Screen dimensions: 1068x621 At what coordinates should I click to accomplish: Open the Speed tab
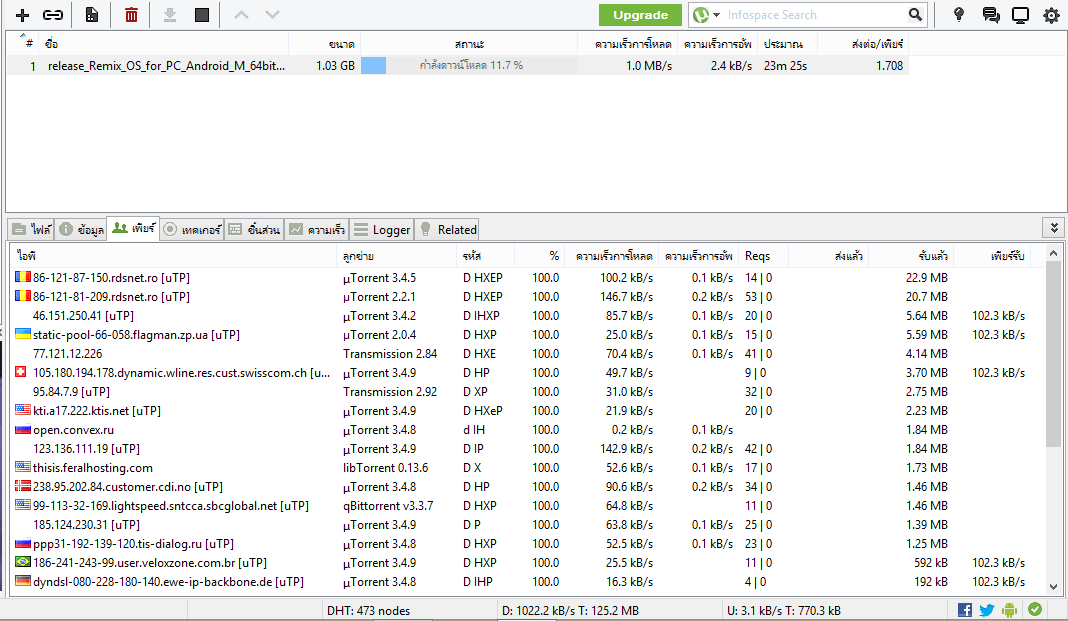pyautogui.click(x=317, y=229)
